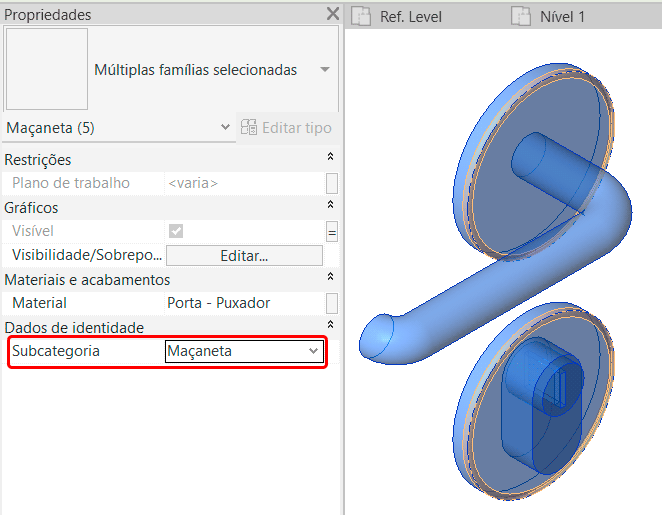Click the Plano de trabalho label
662x515 pixels.
(x=71, y=183)
